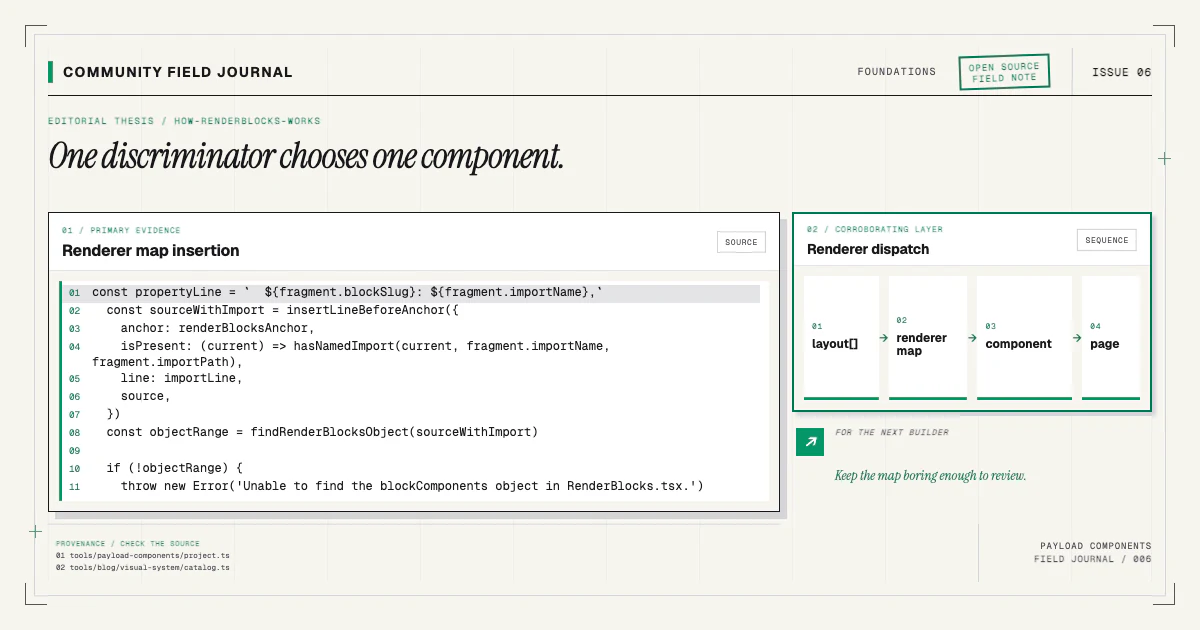Click the OPEN SOURCE FIELD NOTE stamp
The width and height of the screenshot is (1200, 630).
point(1004,72)
